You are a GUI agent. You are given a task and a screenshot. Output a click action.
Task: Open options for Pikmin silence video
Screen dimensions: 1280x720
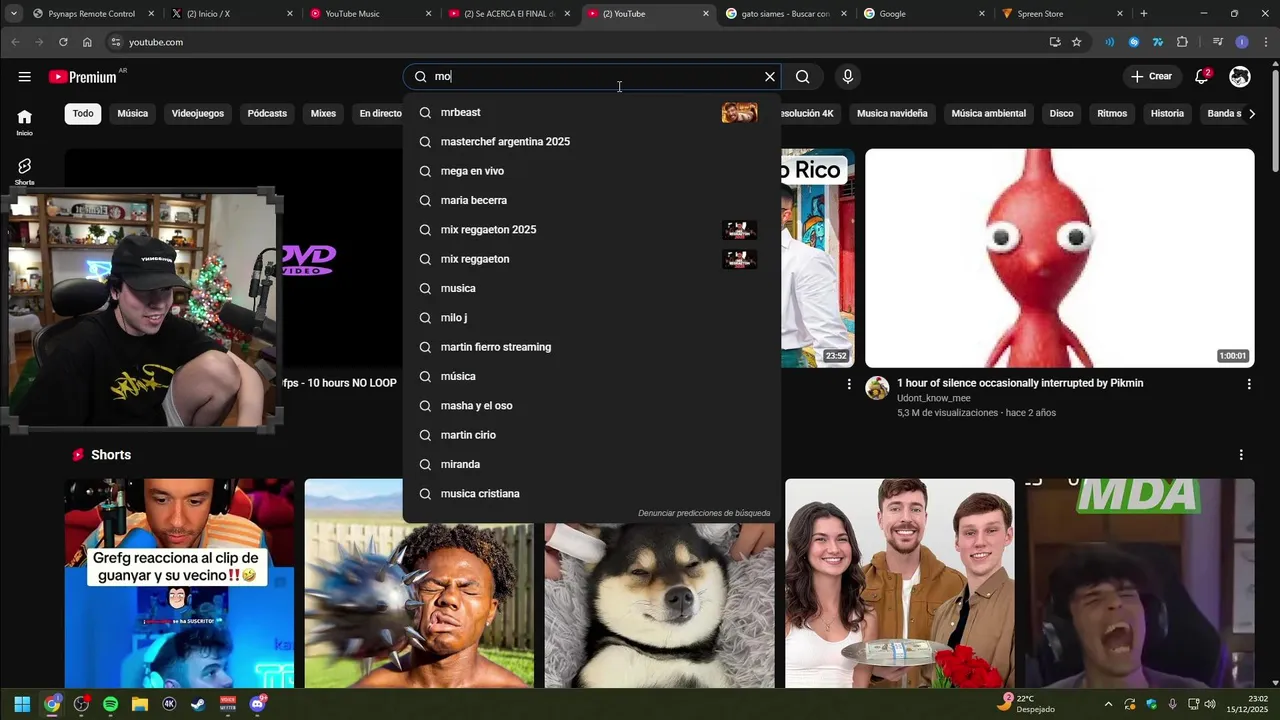click(x=1248, y=384)
